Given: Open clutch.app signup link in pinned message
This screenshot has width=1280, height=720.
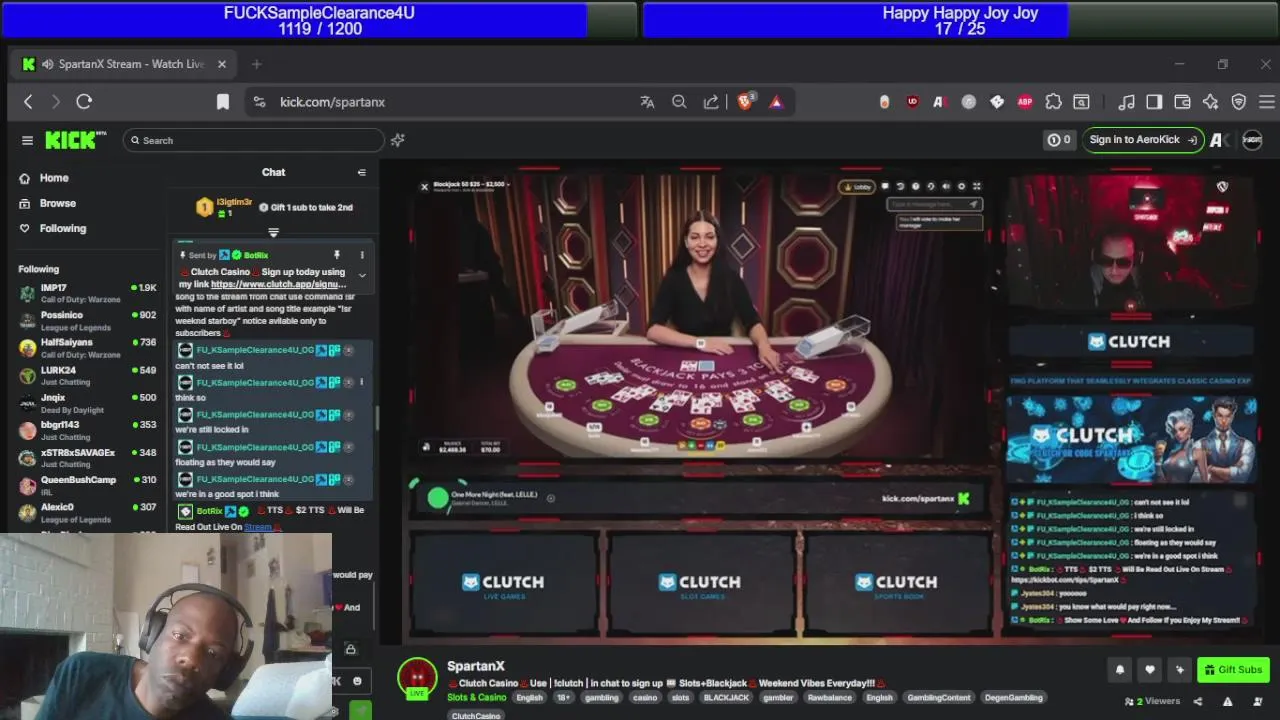Looking at the screenshot, I should pyautogui.click(x=279, y=284).
